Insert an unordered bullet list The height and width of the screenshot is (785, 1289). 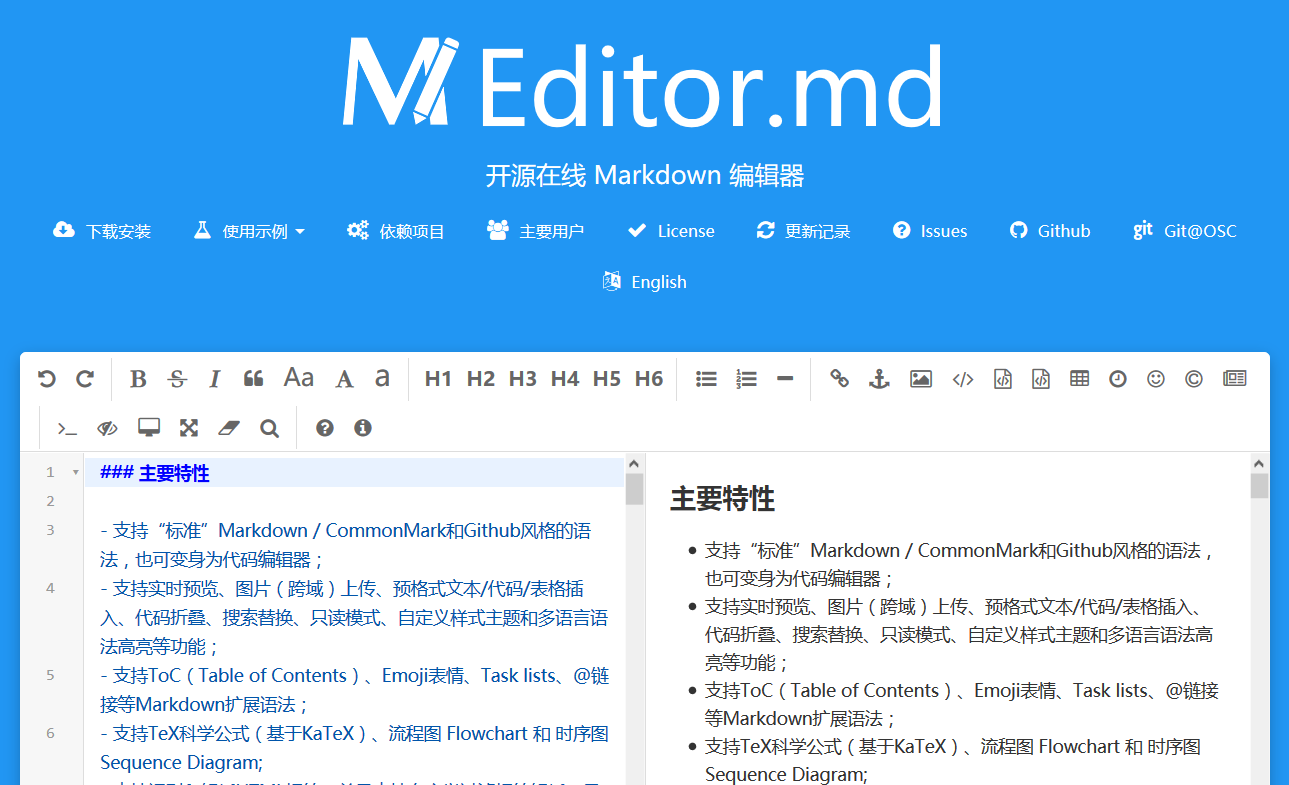(707, 379)
